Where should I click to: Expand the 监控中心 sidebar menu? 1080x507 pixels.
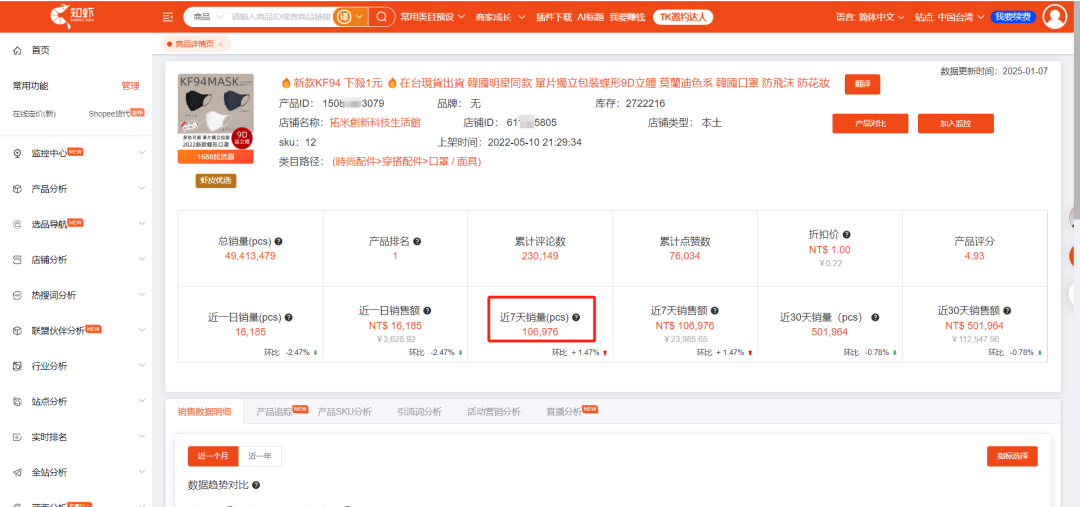(x=142, y=153)
